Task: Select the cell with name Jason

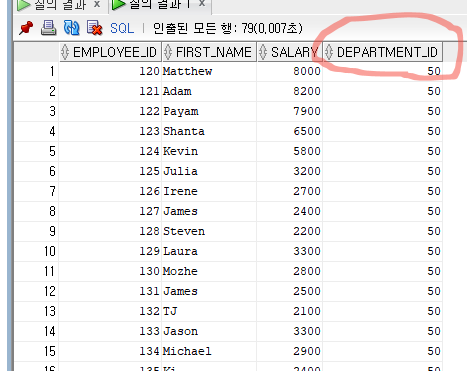Action: pos(209,331)
